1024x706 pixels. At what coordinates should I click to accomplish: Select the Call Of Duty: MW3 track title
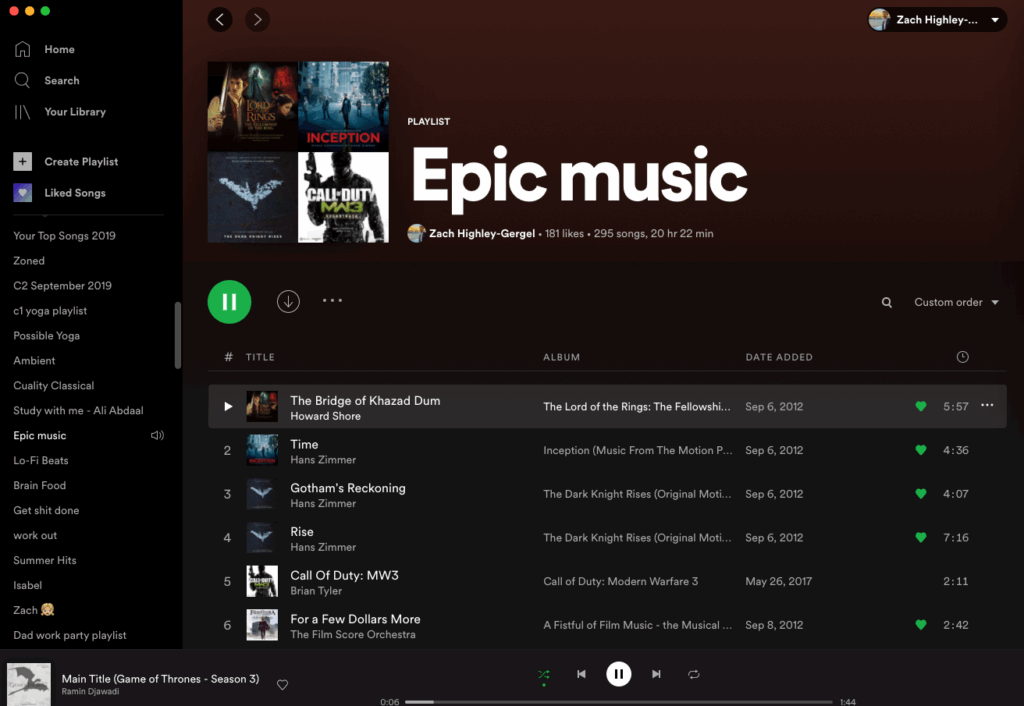344,575
